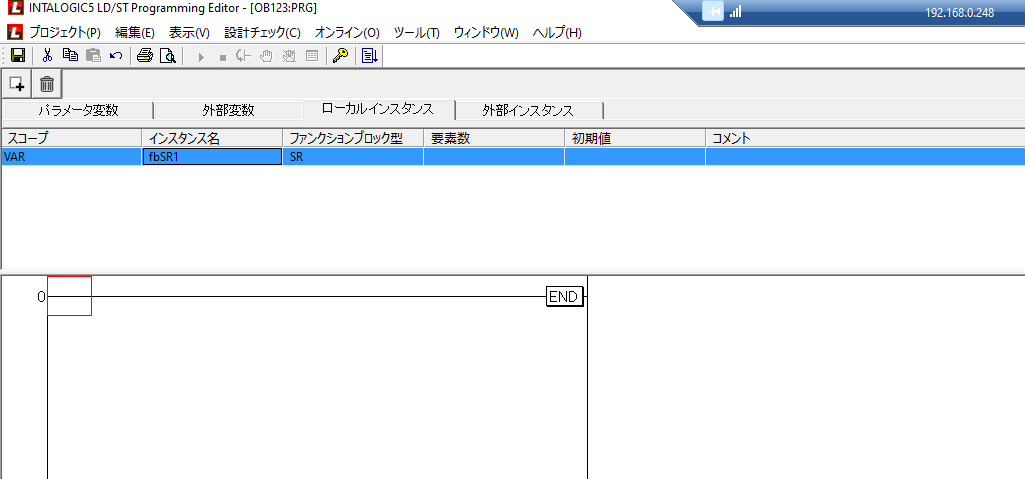Image resolution: width=1025 pixels, height=479 pixels.
Task: Click the Undo arrow icon
Action: (x=116, y=56)
